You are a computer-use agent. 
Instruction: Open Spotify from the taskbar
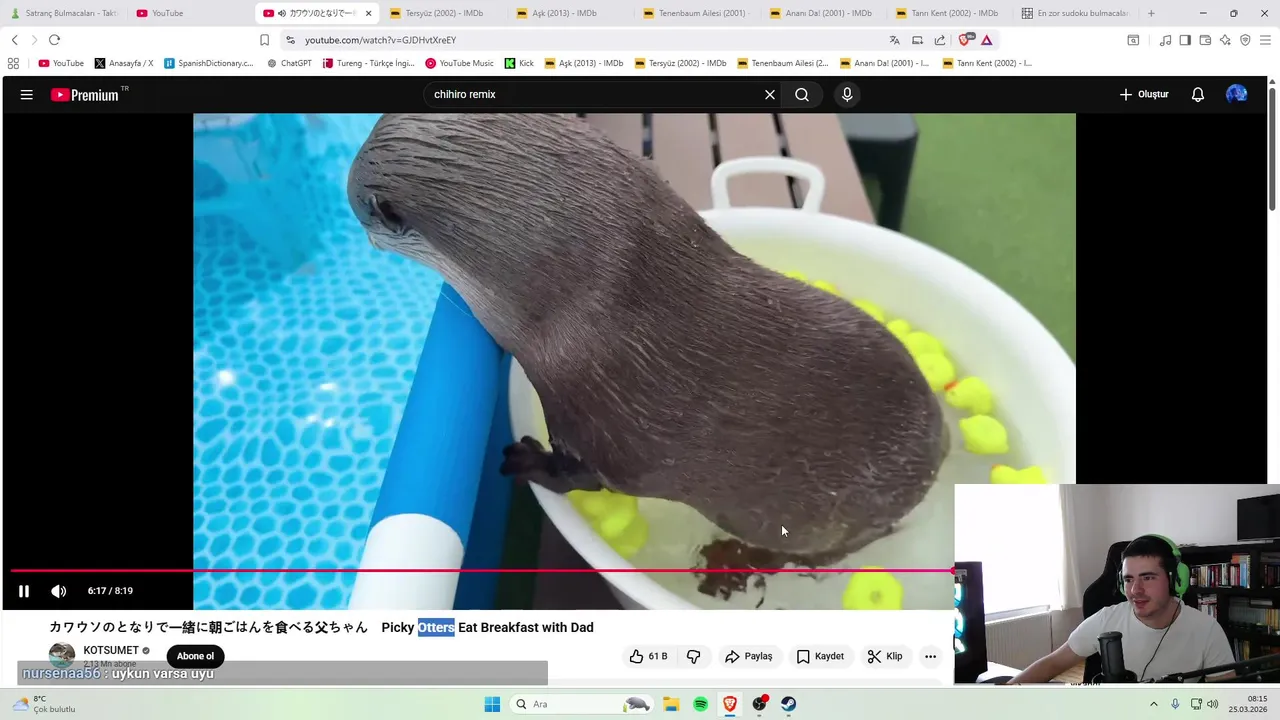click(x=700, y=704)
